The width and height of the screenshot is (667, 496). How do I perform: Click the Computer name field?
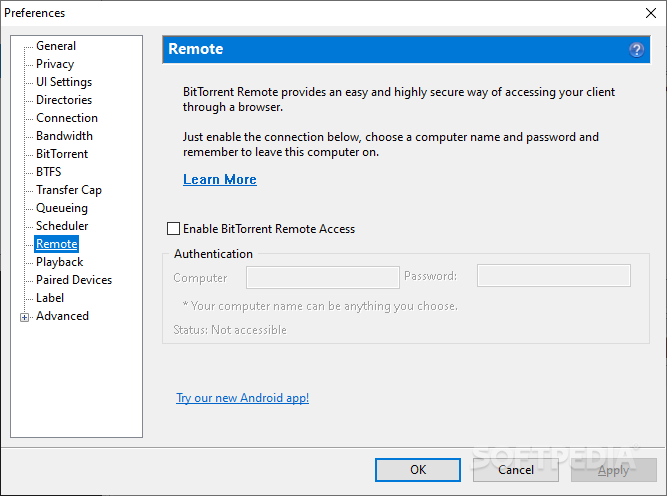tap(323, 277)
